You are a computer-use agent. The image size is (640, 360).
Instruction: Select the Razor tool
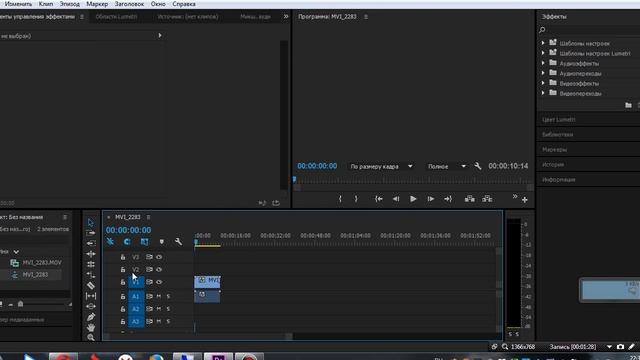pyautogui.click(x=91, y=285)
